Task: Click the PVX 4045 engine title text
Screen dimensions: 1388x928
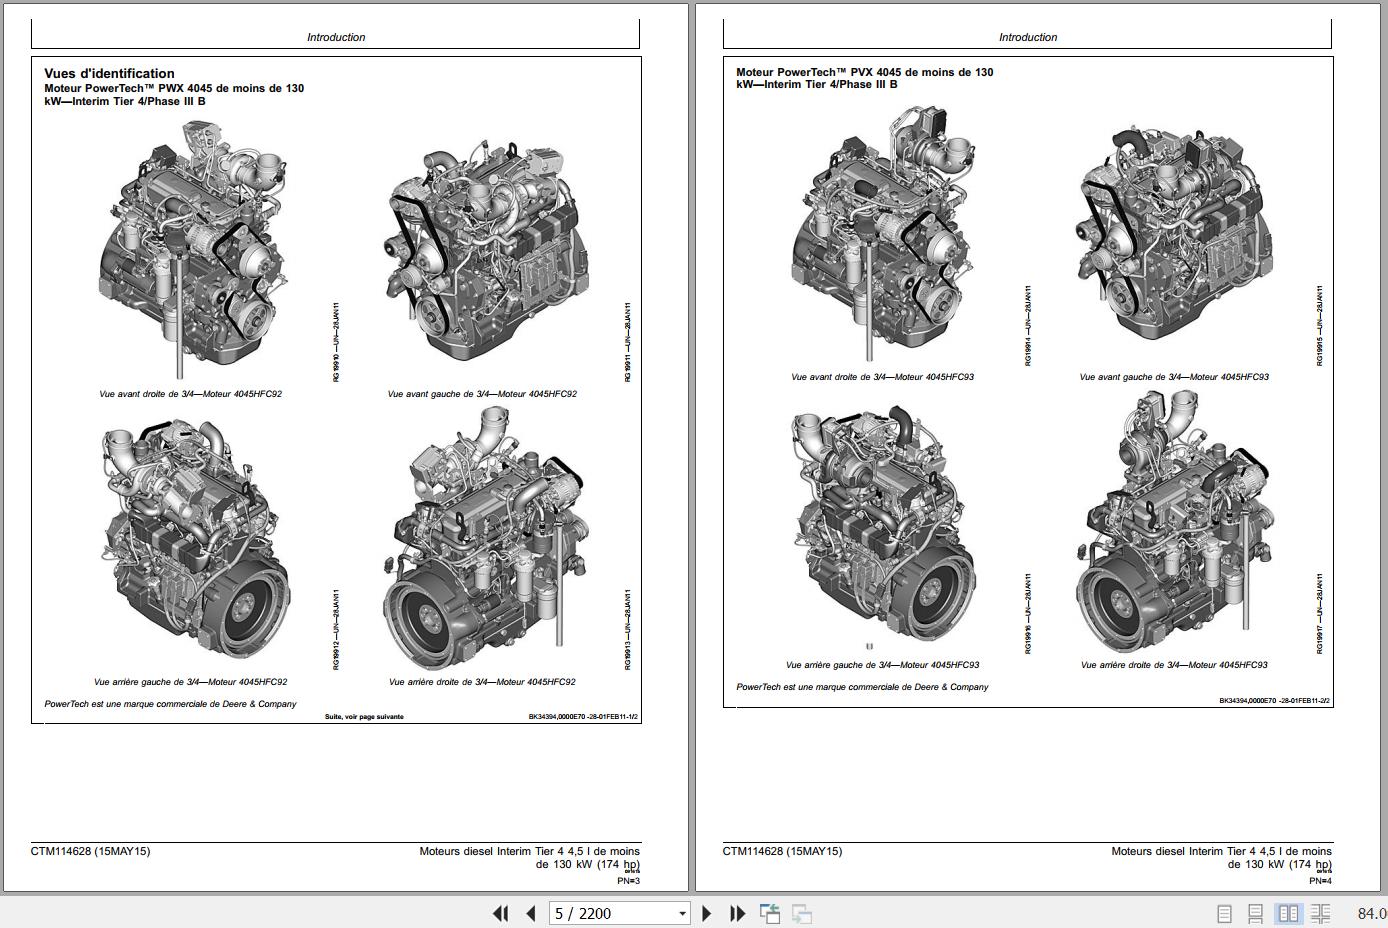Action: coord(865,78)
